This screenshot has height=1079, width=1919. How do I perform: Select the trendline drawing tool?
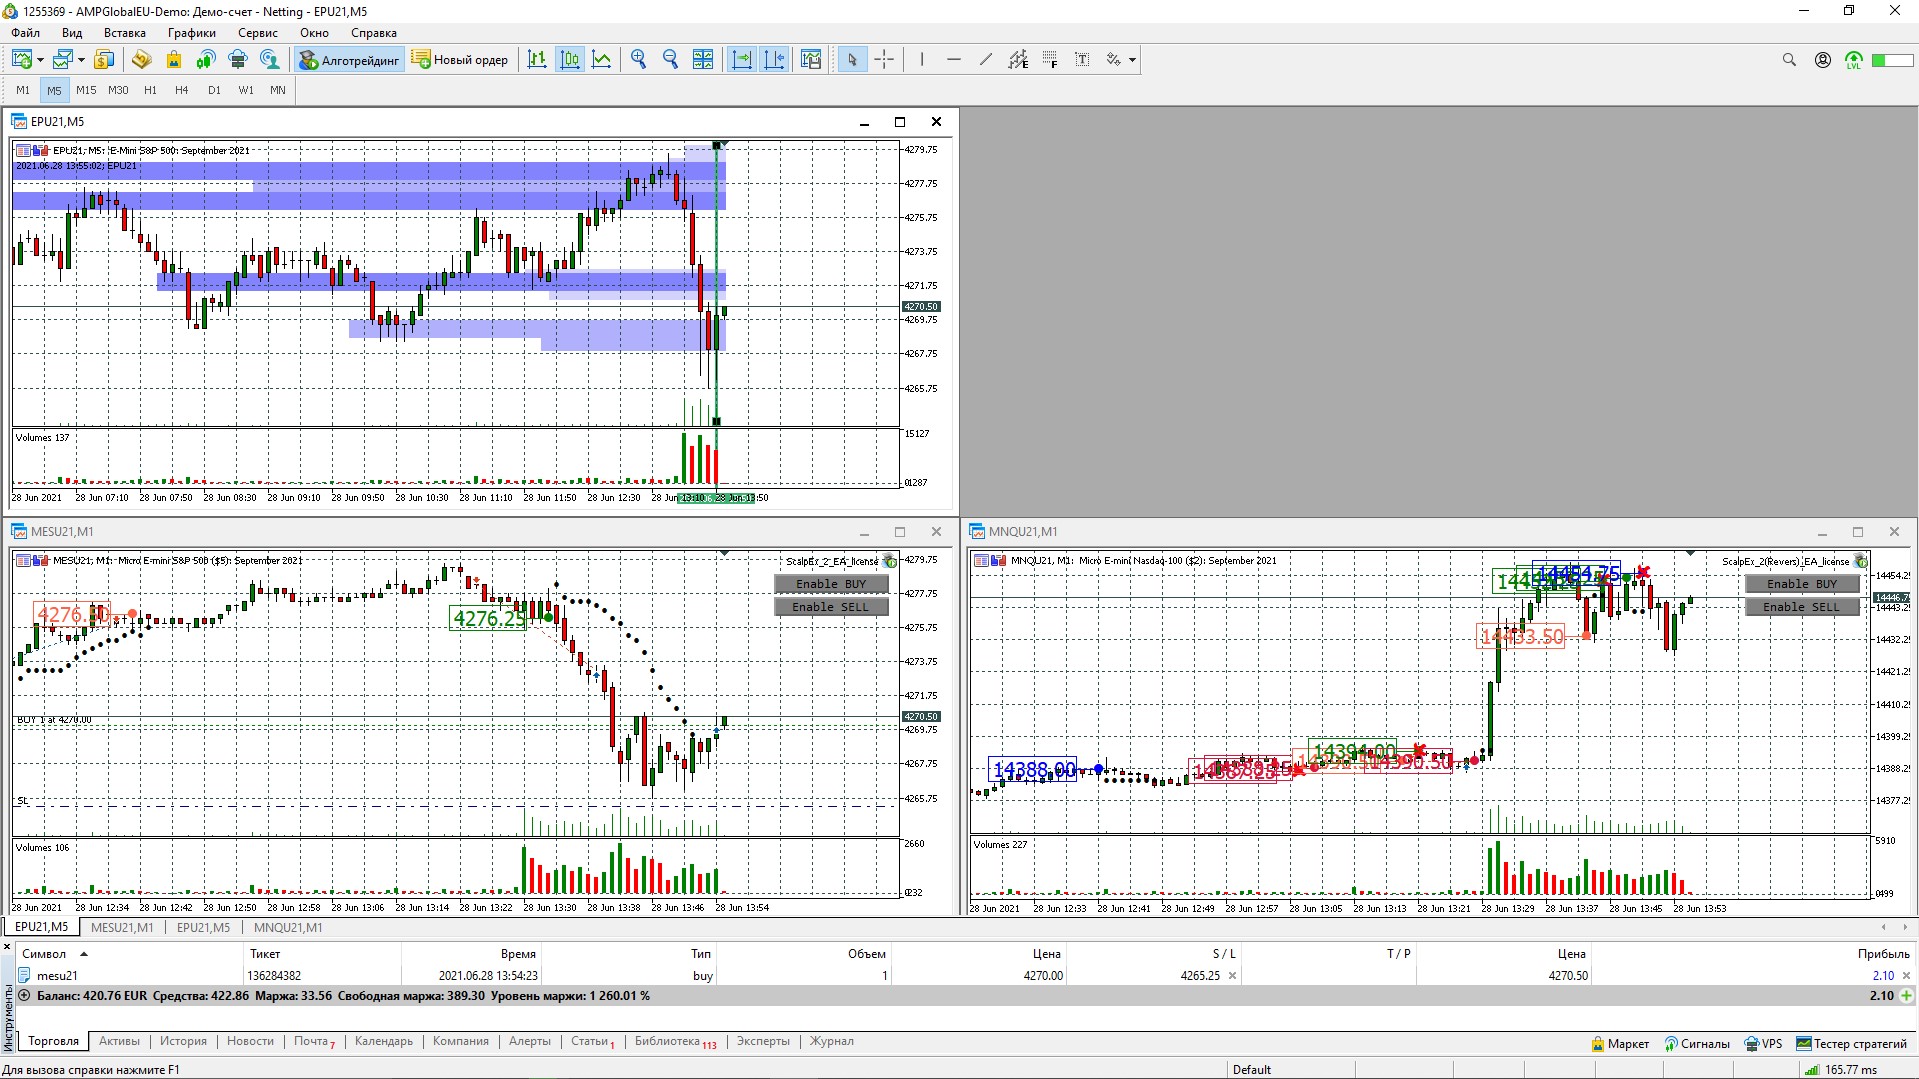pyautogui.click(x=986, y=60)
